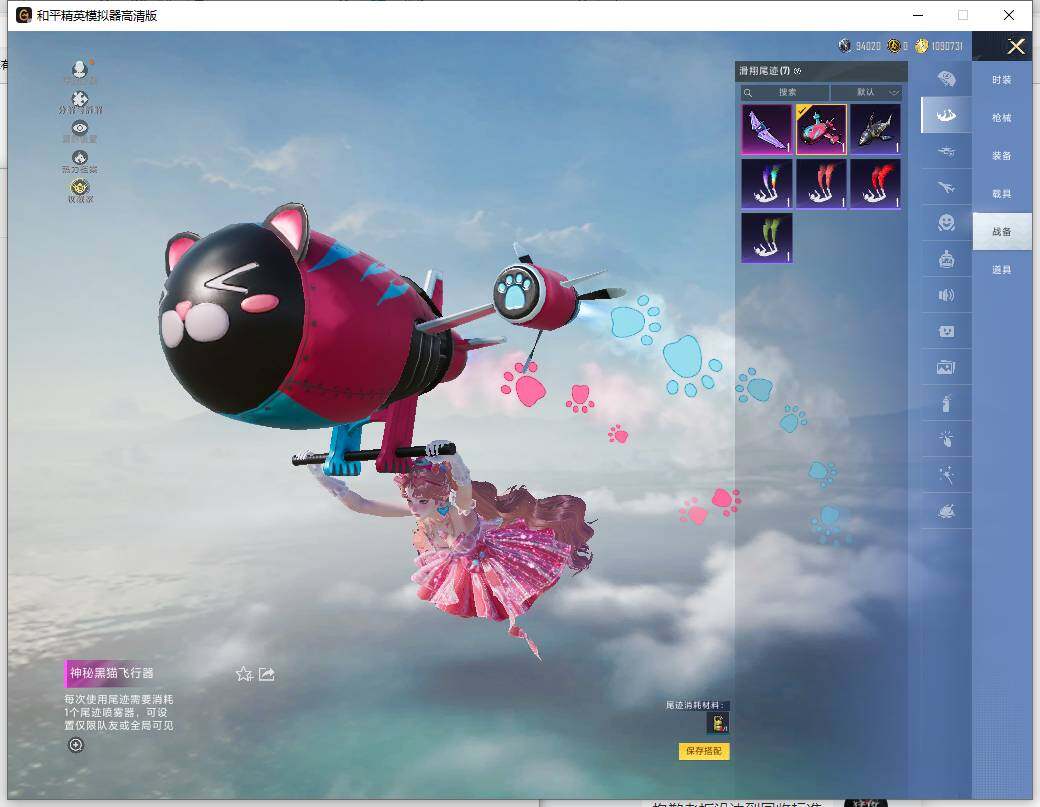Click the 搜索 search field
The height and width of the screenshot is (807, 1040).
tap(785, 92)
